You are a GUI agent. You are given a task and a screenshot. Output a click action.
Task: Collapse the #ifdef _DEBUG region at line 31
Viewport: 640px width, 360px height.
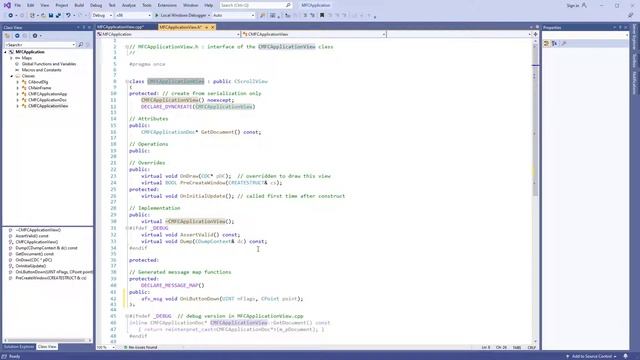(x=127, y=228)
